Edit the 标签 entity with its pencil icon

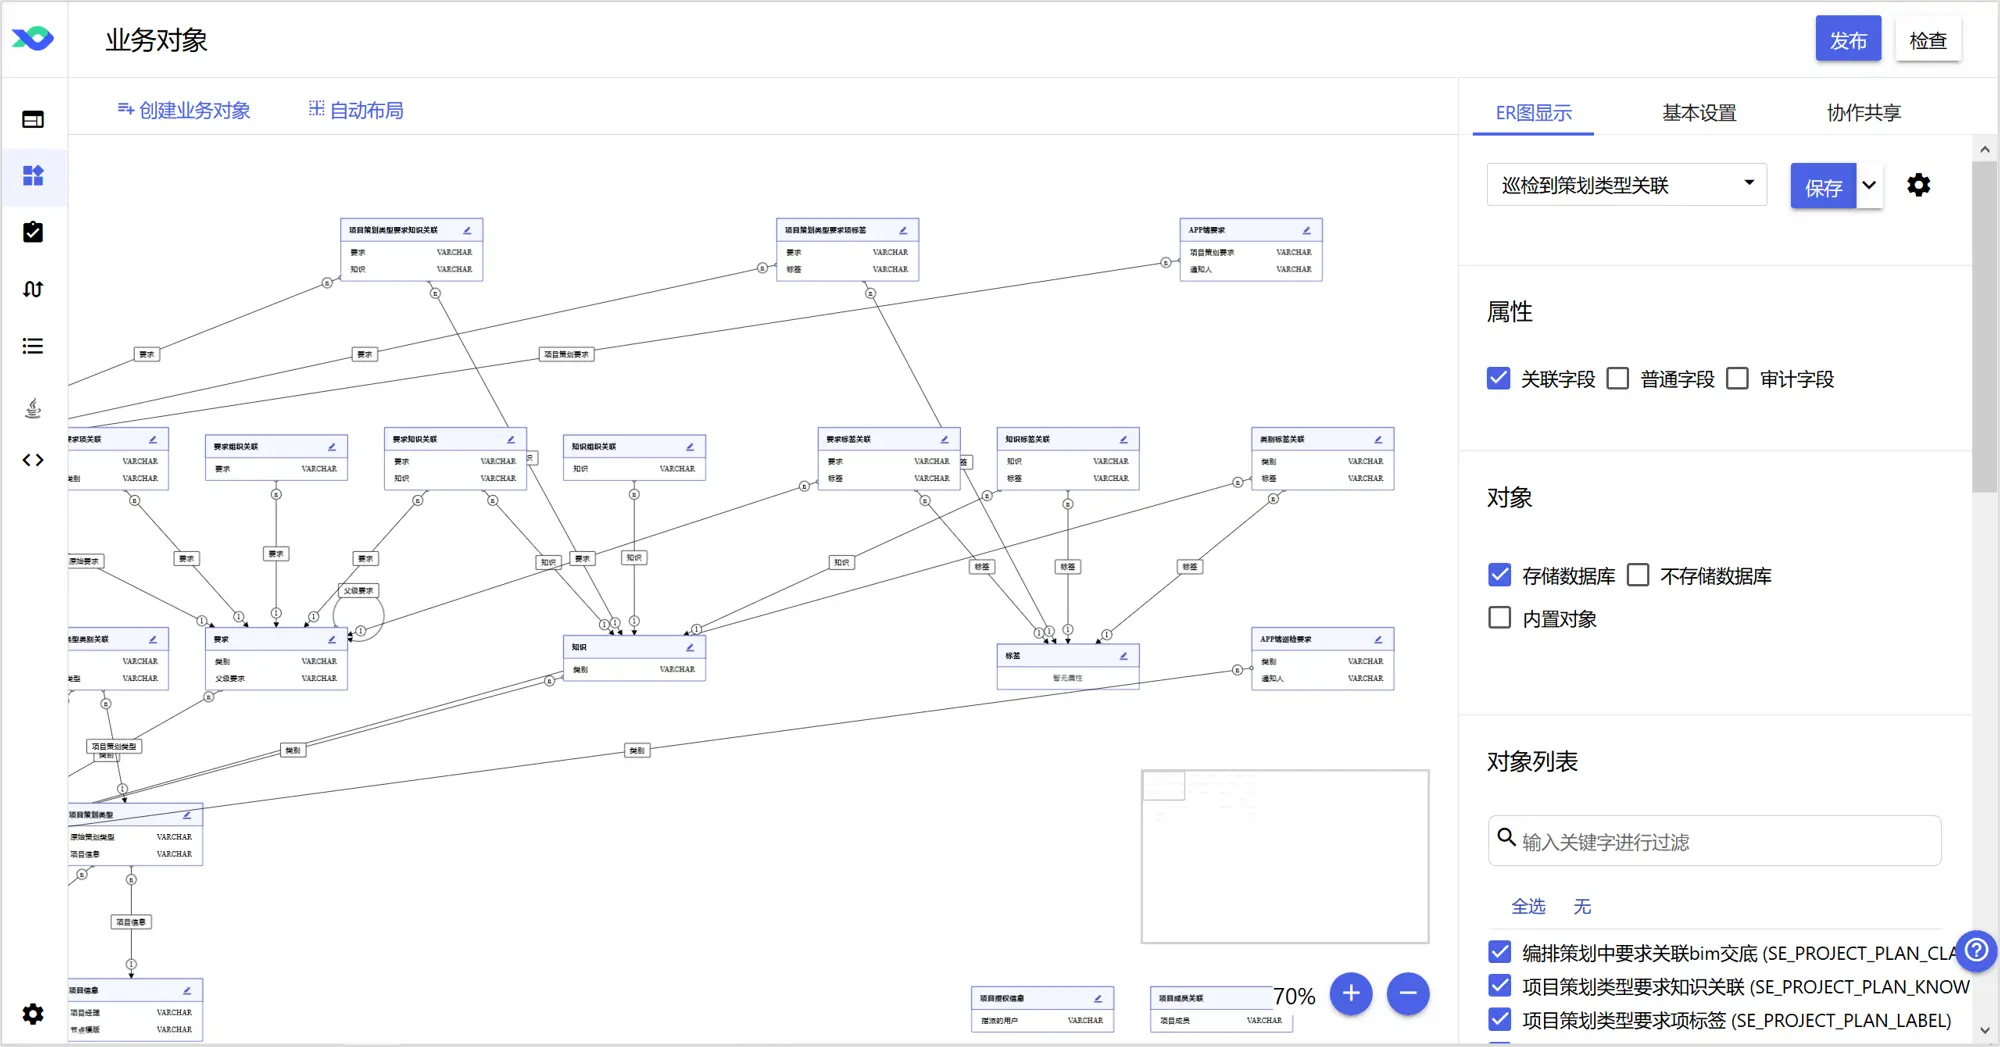pos(1123,656)
